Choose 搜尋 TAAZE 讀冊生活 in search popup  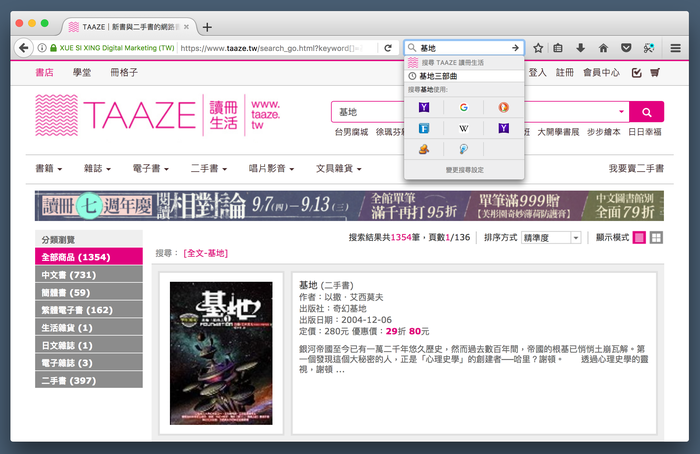(464, 62)
